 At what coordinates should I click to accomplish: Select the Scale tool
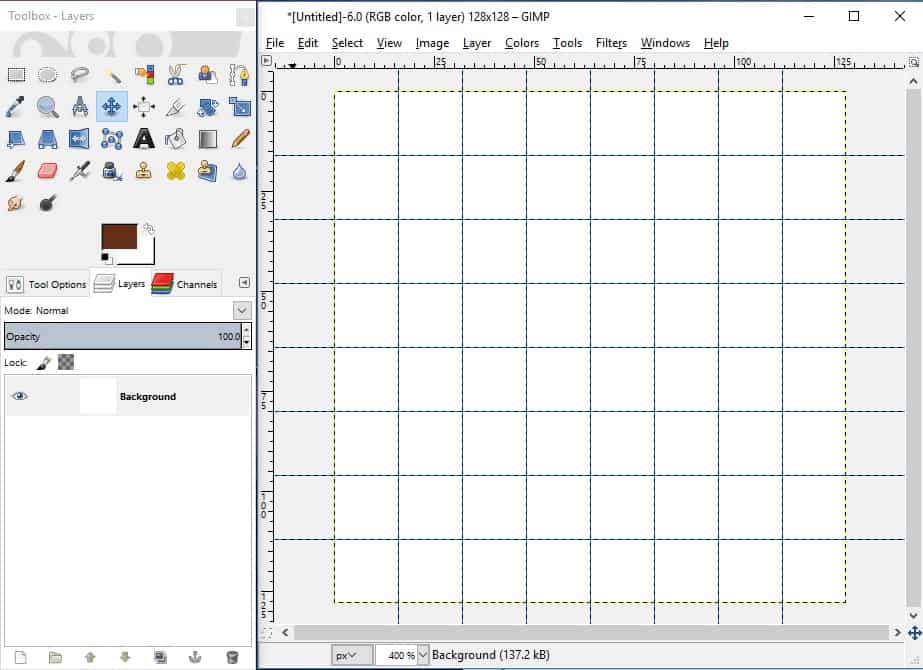240,107
